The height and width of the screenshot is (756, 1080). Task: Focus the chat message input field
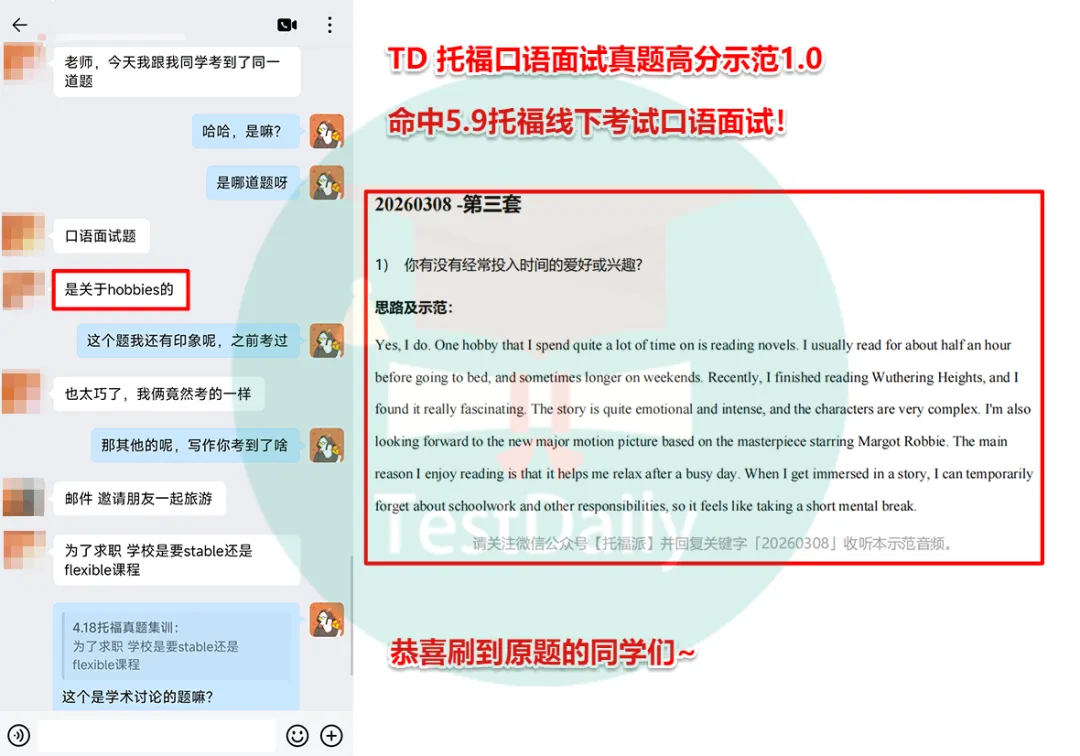pos(157,735)
